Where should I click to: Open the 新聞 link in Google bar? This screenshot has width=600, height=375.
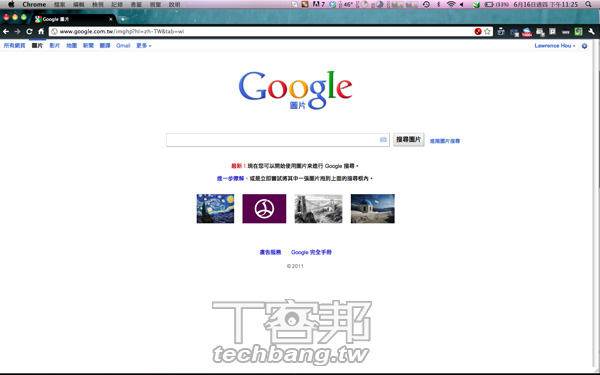coord(88,46)
